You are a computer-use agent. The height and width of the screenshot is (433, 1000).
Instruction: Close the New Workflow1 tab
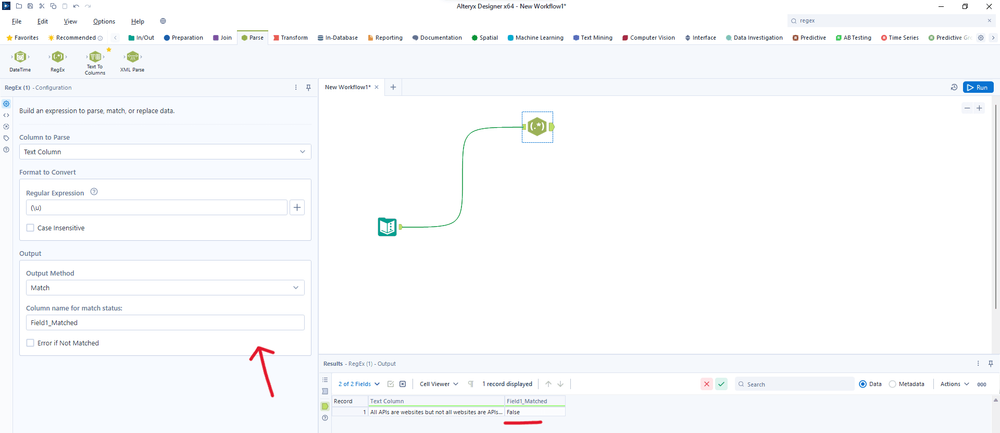[376, 87]
